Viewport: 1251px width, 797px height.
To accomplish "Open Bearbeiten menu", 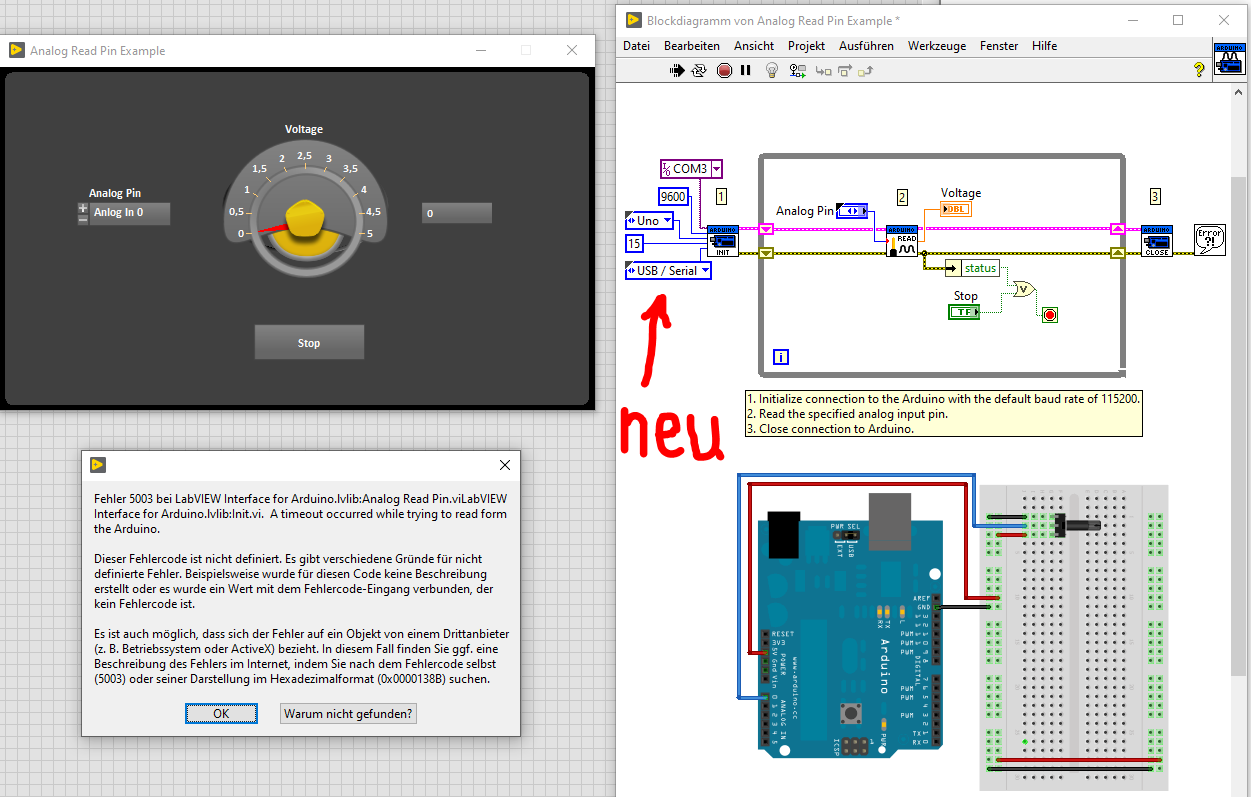I will (692, 46).
